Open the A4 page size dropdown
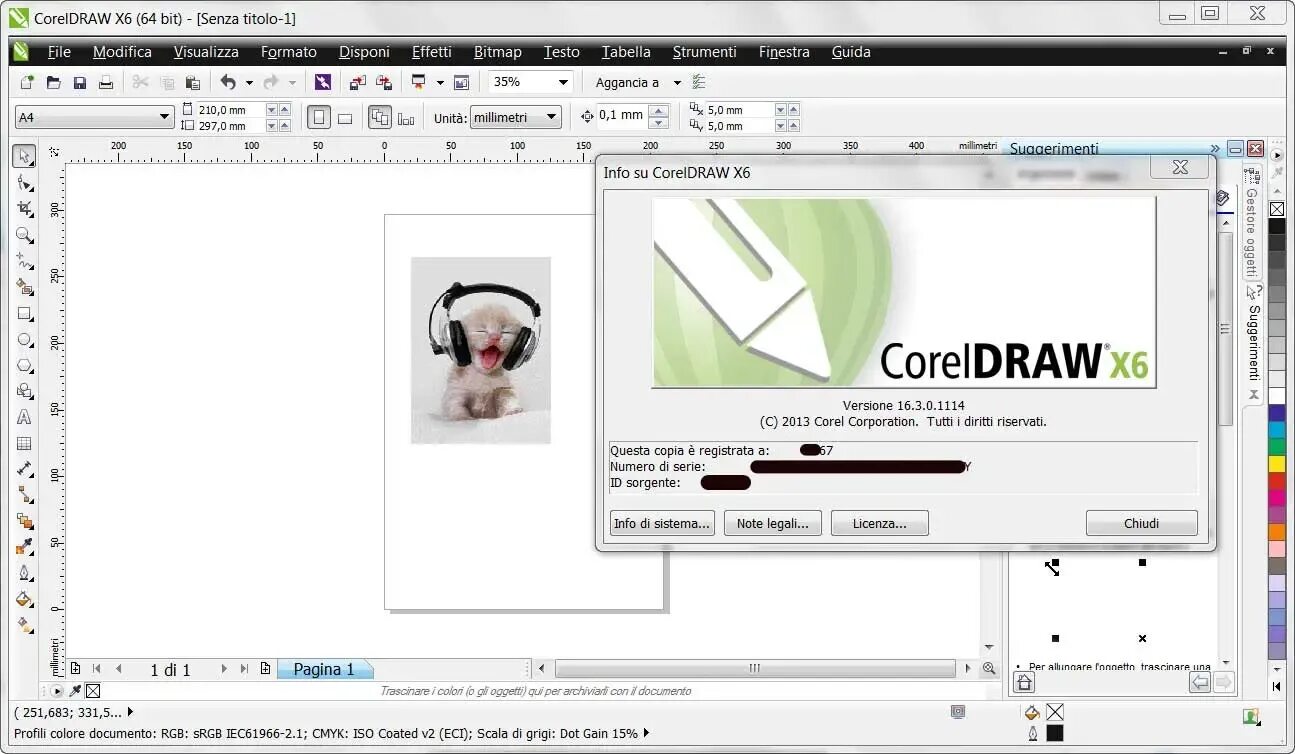The height and width of the screenshot is (754, 1295). coord(165,118)
